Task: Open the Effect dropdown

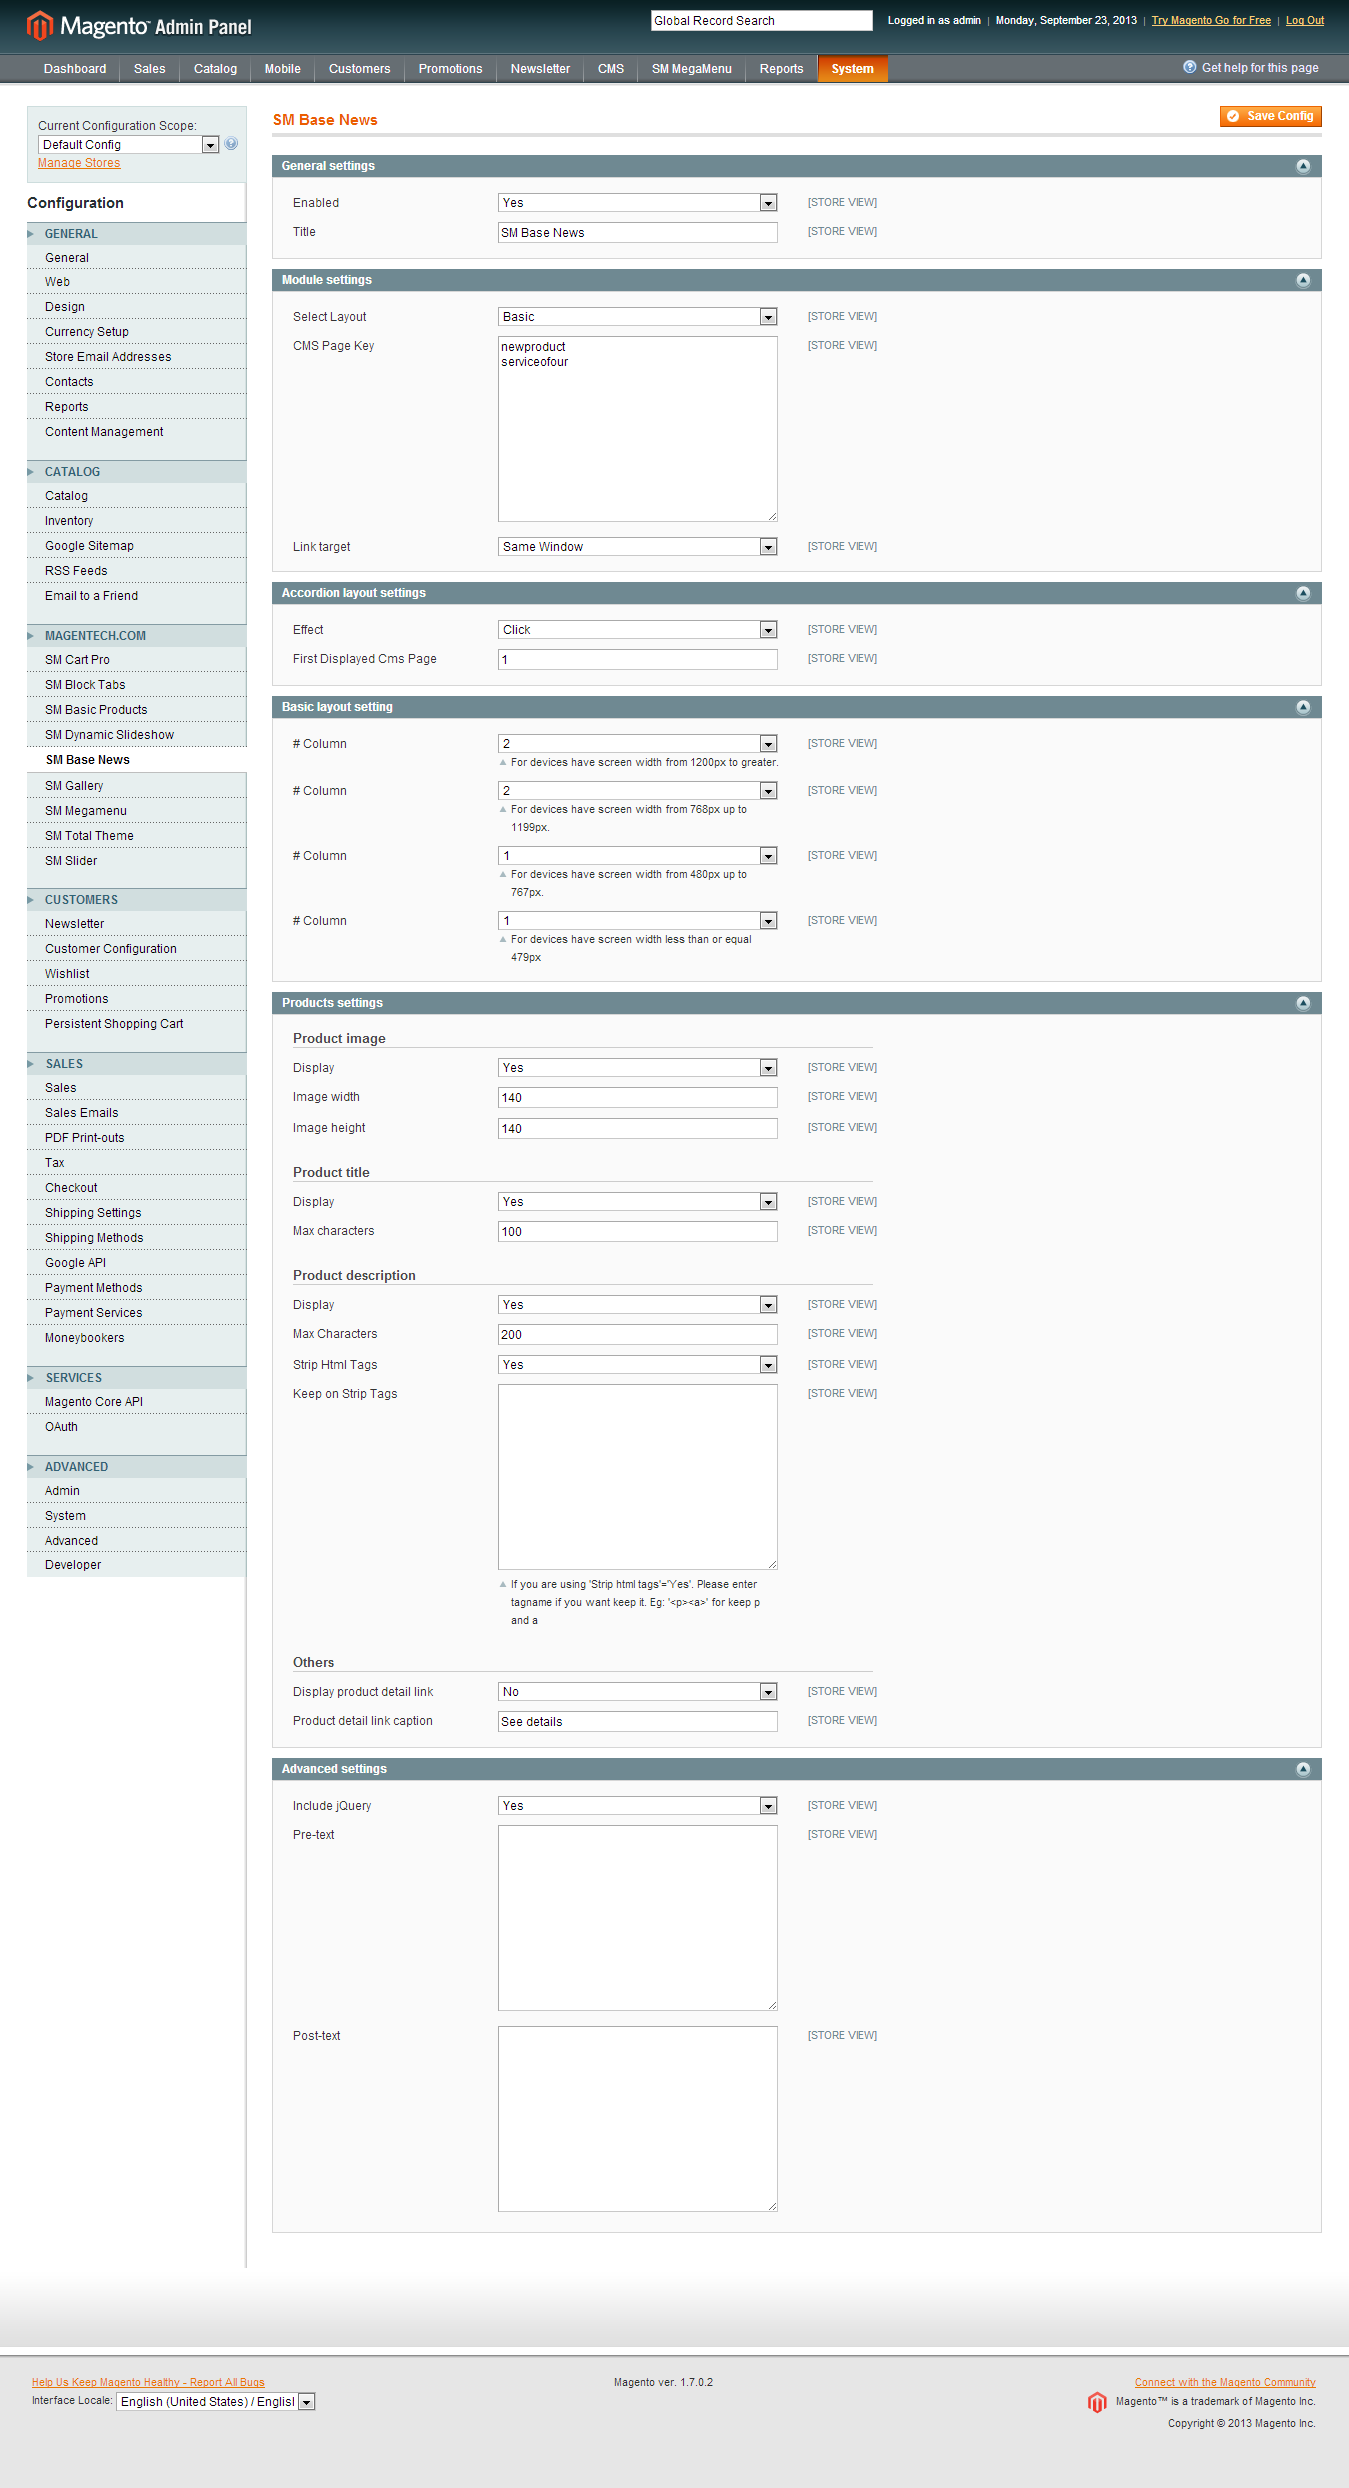Action: coord(637,630)
